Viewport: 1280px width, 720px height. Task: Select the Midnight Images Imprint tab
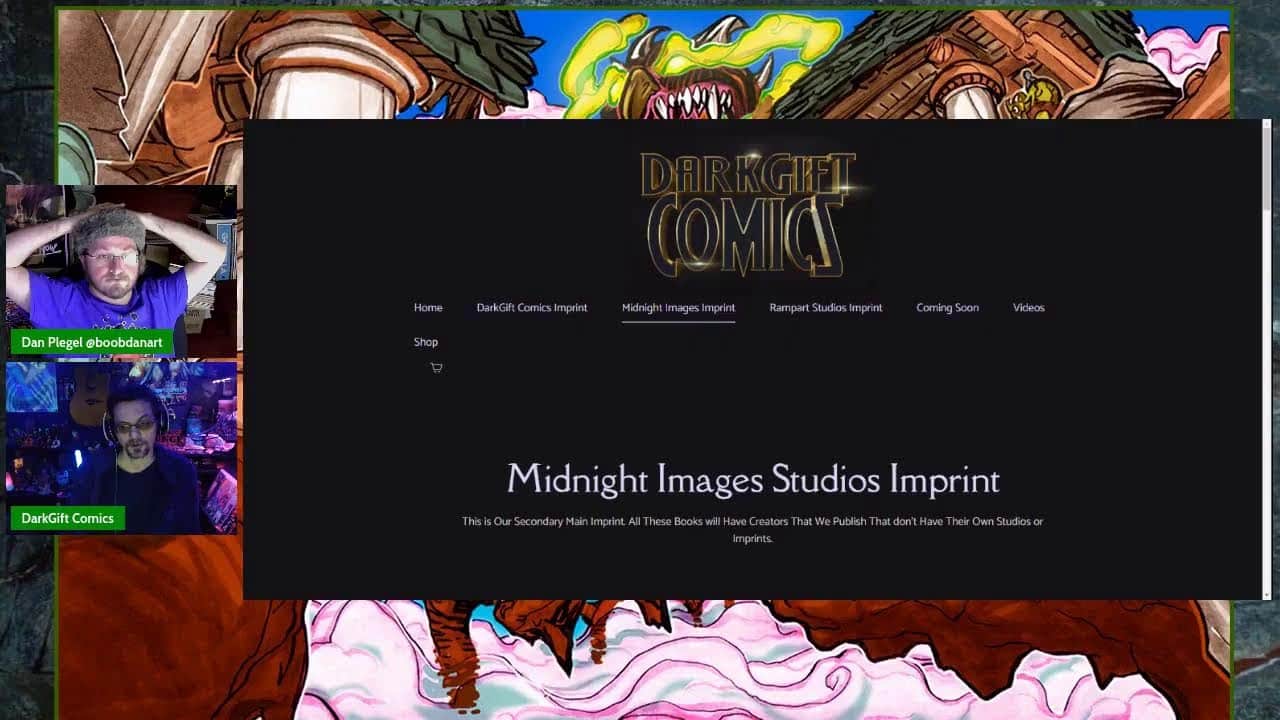(678, 308)
